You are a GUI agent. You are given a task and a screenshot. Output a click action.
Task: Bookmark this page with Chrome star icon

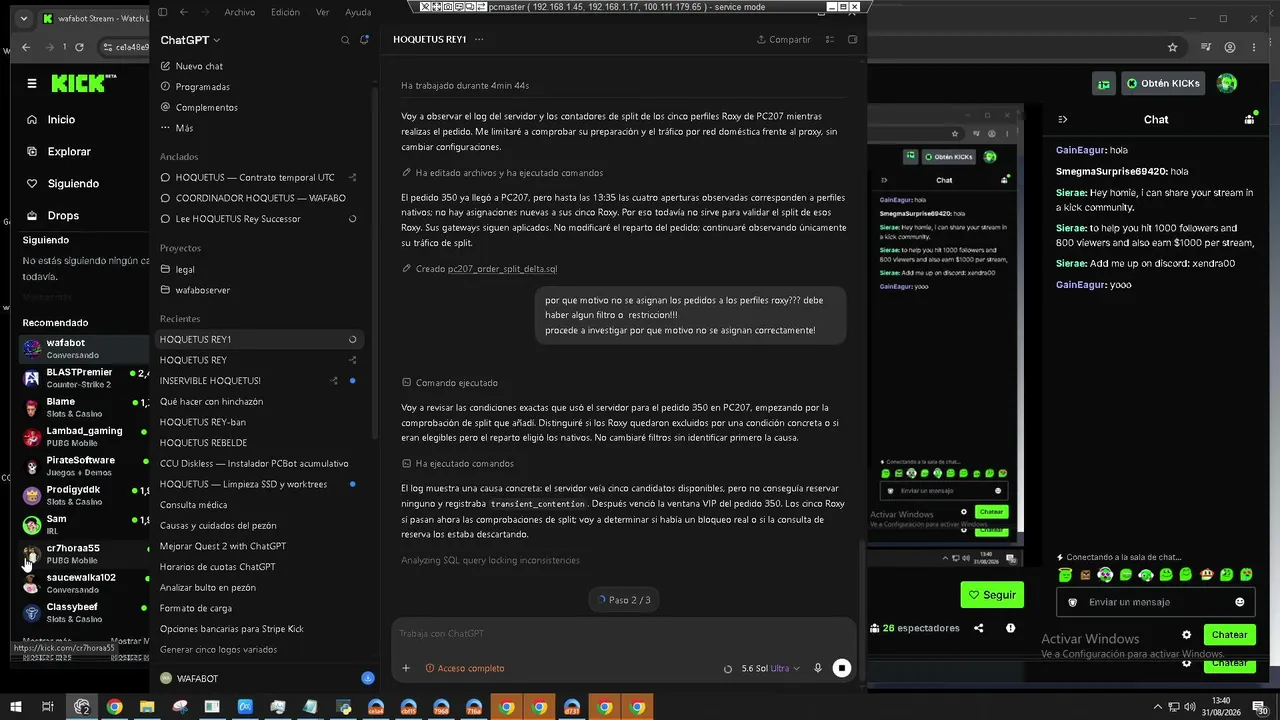(1173, 47)
